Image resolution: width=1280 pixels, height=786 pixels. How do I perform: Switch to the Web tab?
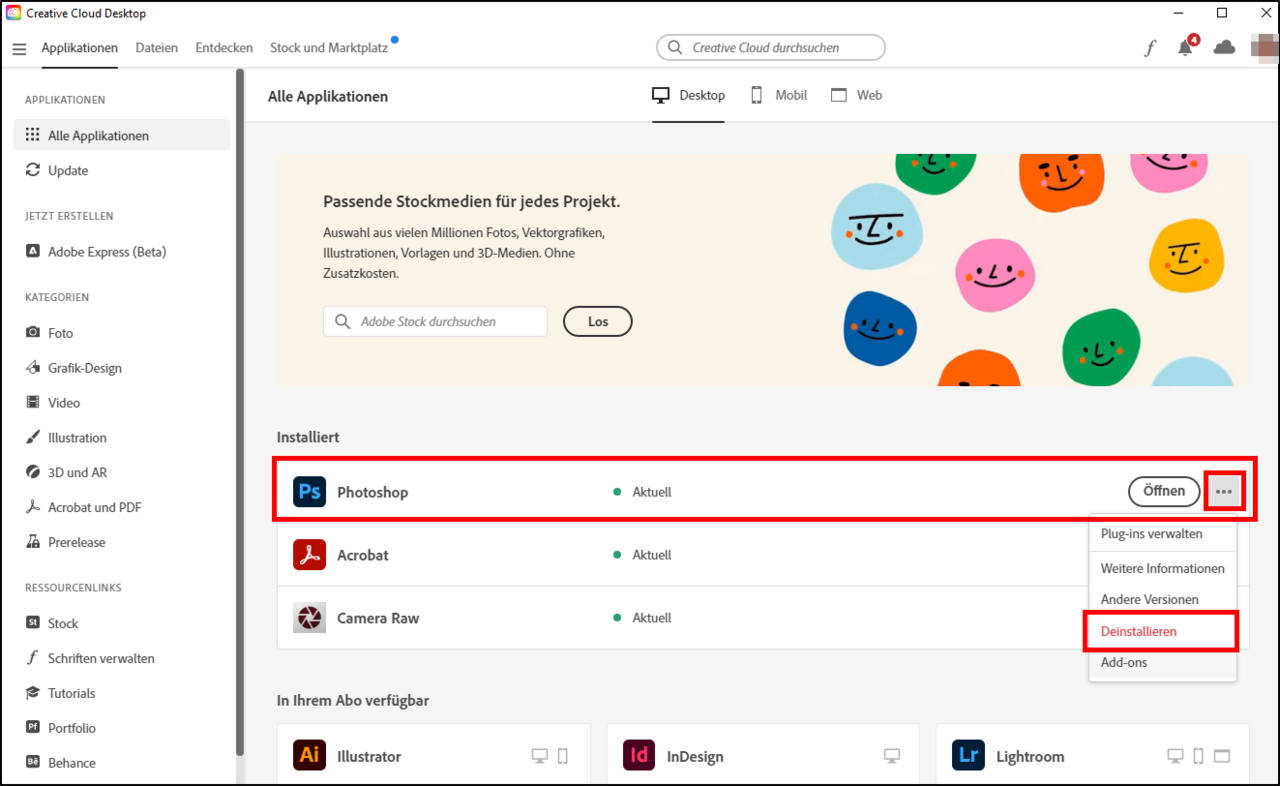[x=857, y=96]
